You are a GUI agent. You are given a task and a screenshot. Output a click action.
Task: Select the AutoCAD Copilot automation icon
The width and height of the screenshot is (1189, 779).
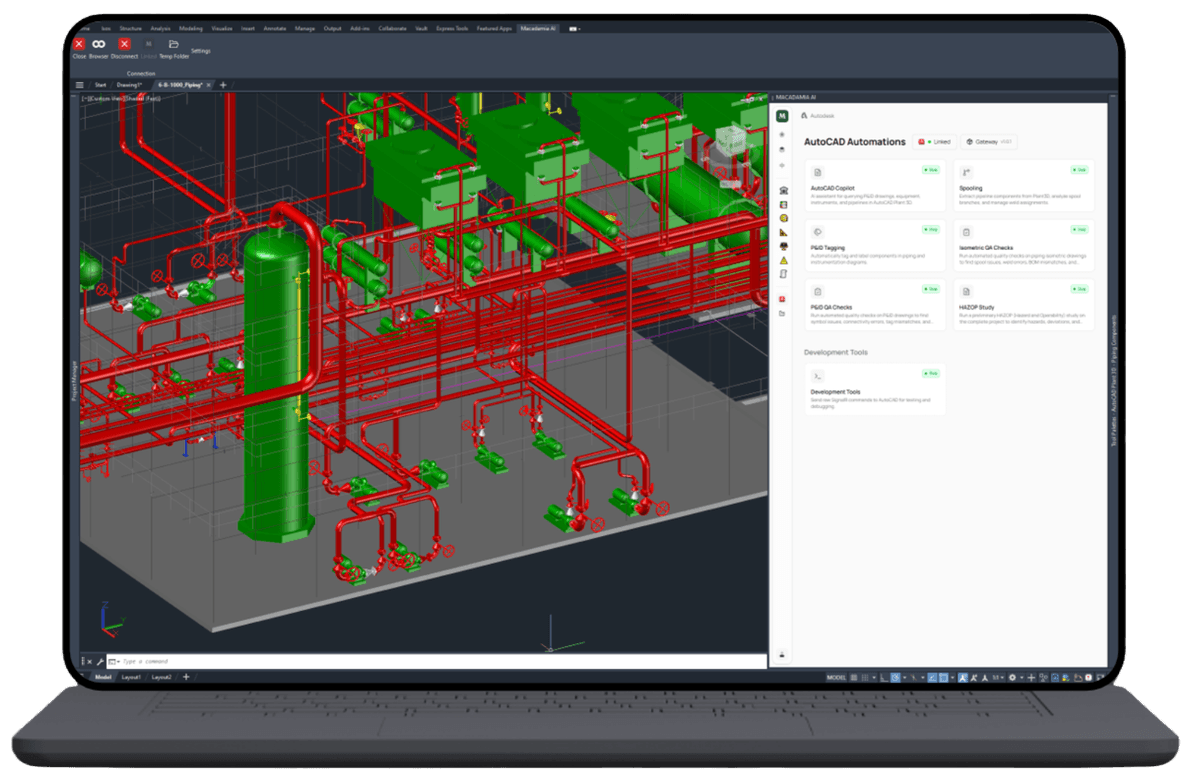817,173
